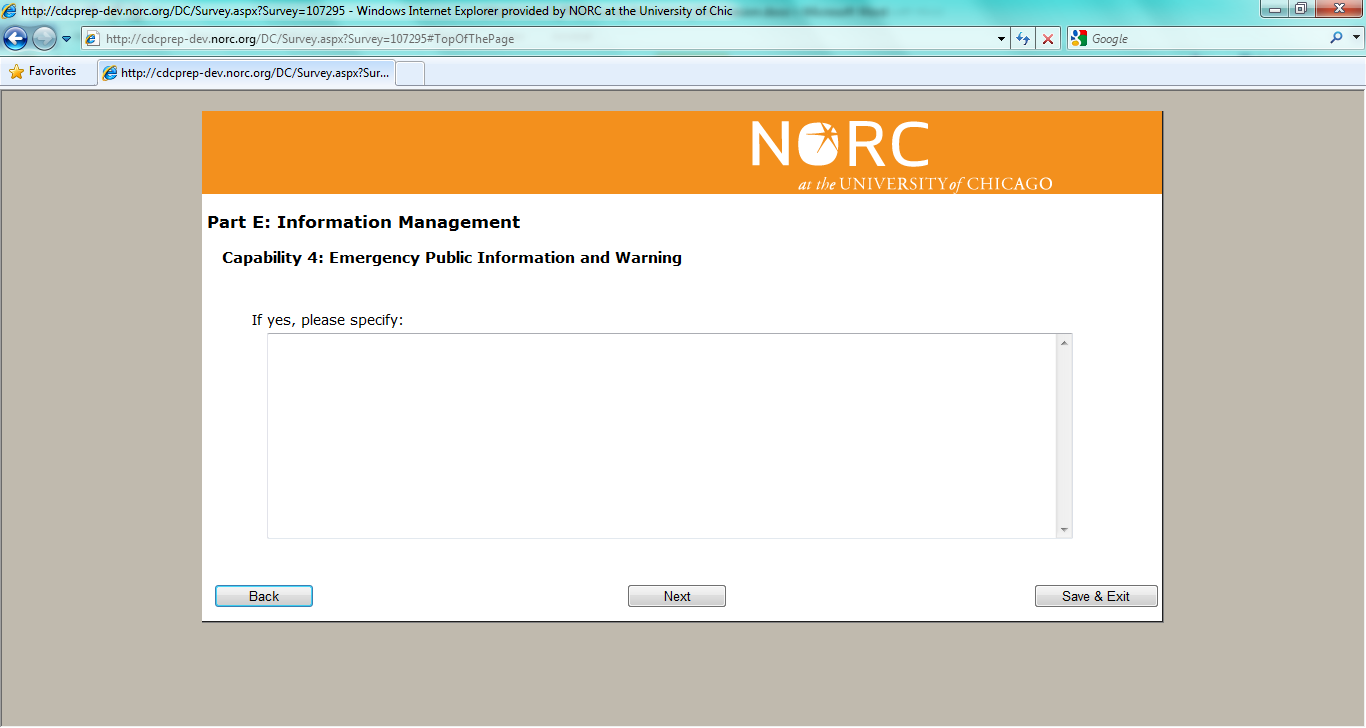Select the cdcprep-dev.norc.org Survey tab
Viewport: 1366px width, 728px height.
247,73
